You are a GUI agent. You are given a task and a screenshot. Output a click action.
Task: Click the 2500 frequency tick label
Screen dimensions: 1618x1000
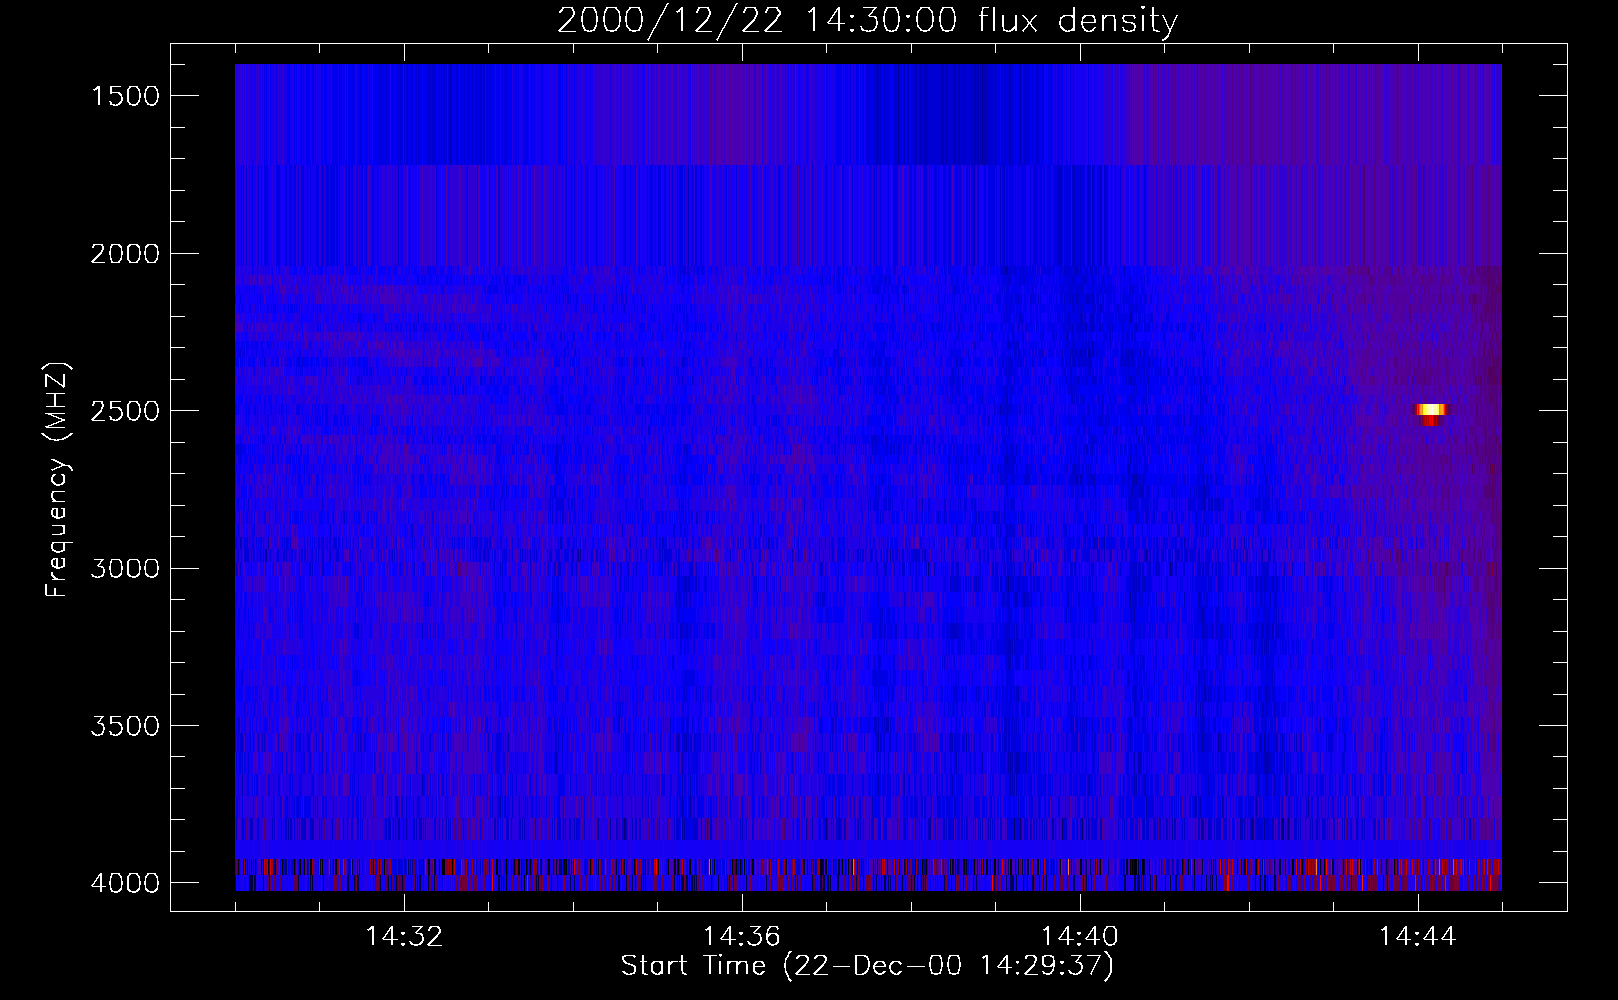[x=125, y=411]
